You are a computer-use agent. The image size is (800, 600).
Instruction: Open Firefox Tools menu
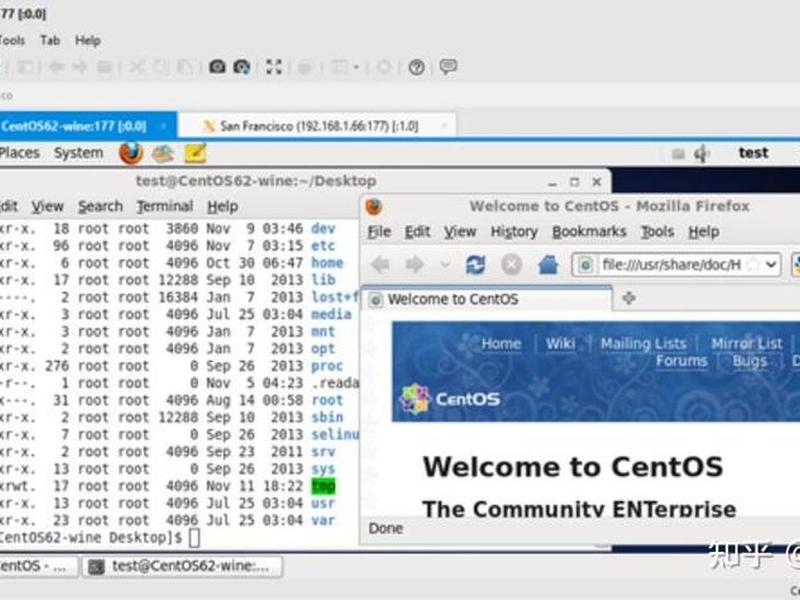pos(657,232)
